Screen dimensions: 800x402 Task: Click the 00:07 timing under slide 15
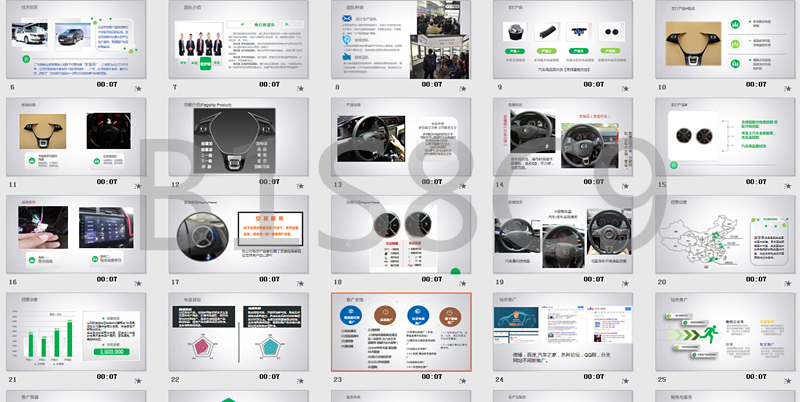click(756, 182)
